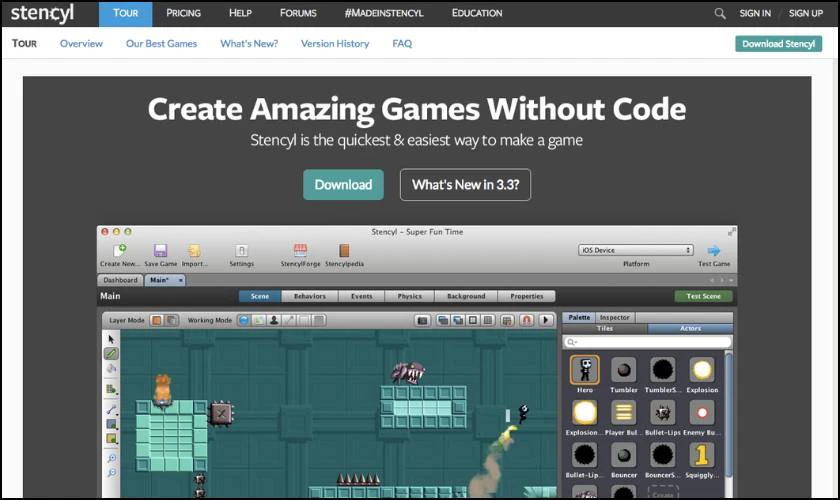Switch to the Physics tab
840x500 pixels.
tap(410, 296)
